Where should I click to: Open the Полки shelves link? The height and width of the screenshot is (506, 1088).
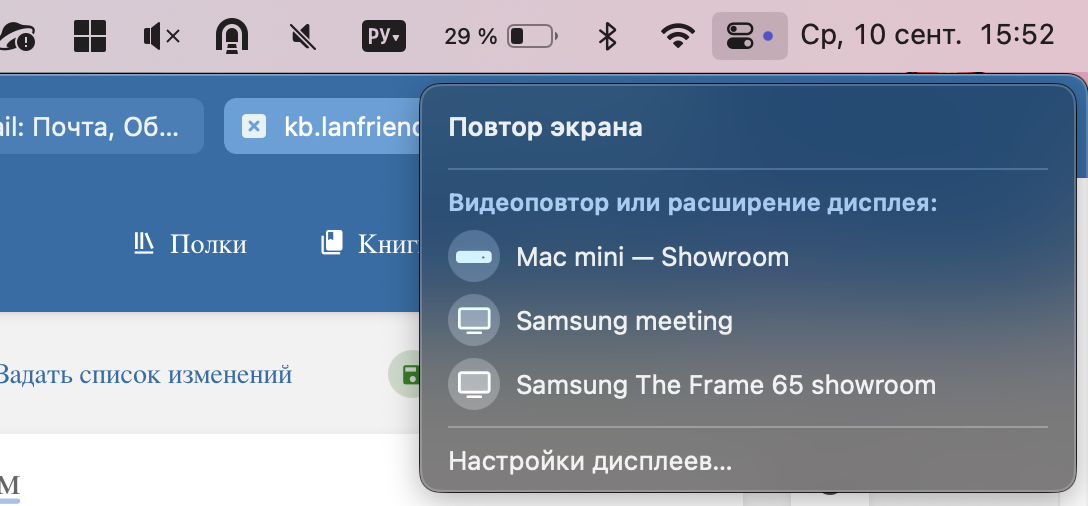[x=190, y=244]
